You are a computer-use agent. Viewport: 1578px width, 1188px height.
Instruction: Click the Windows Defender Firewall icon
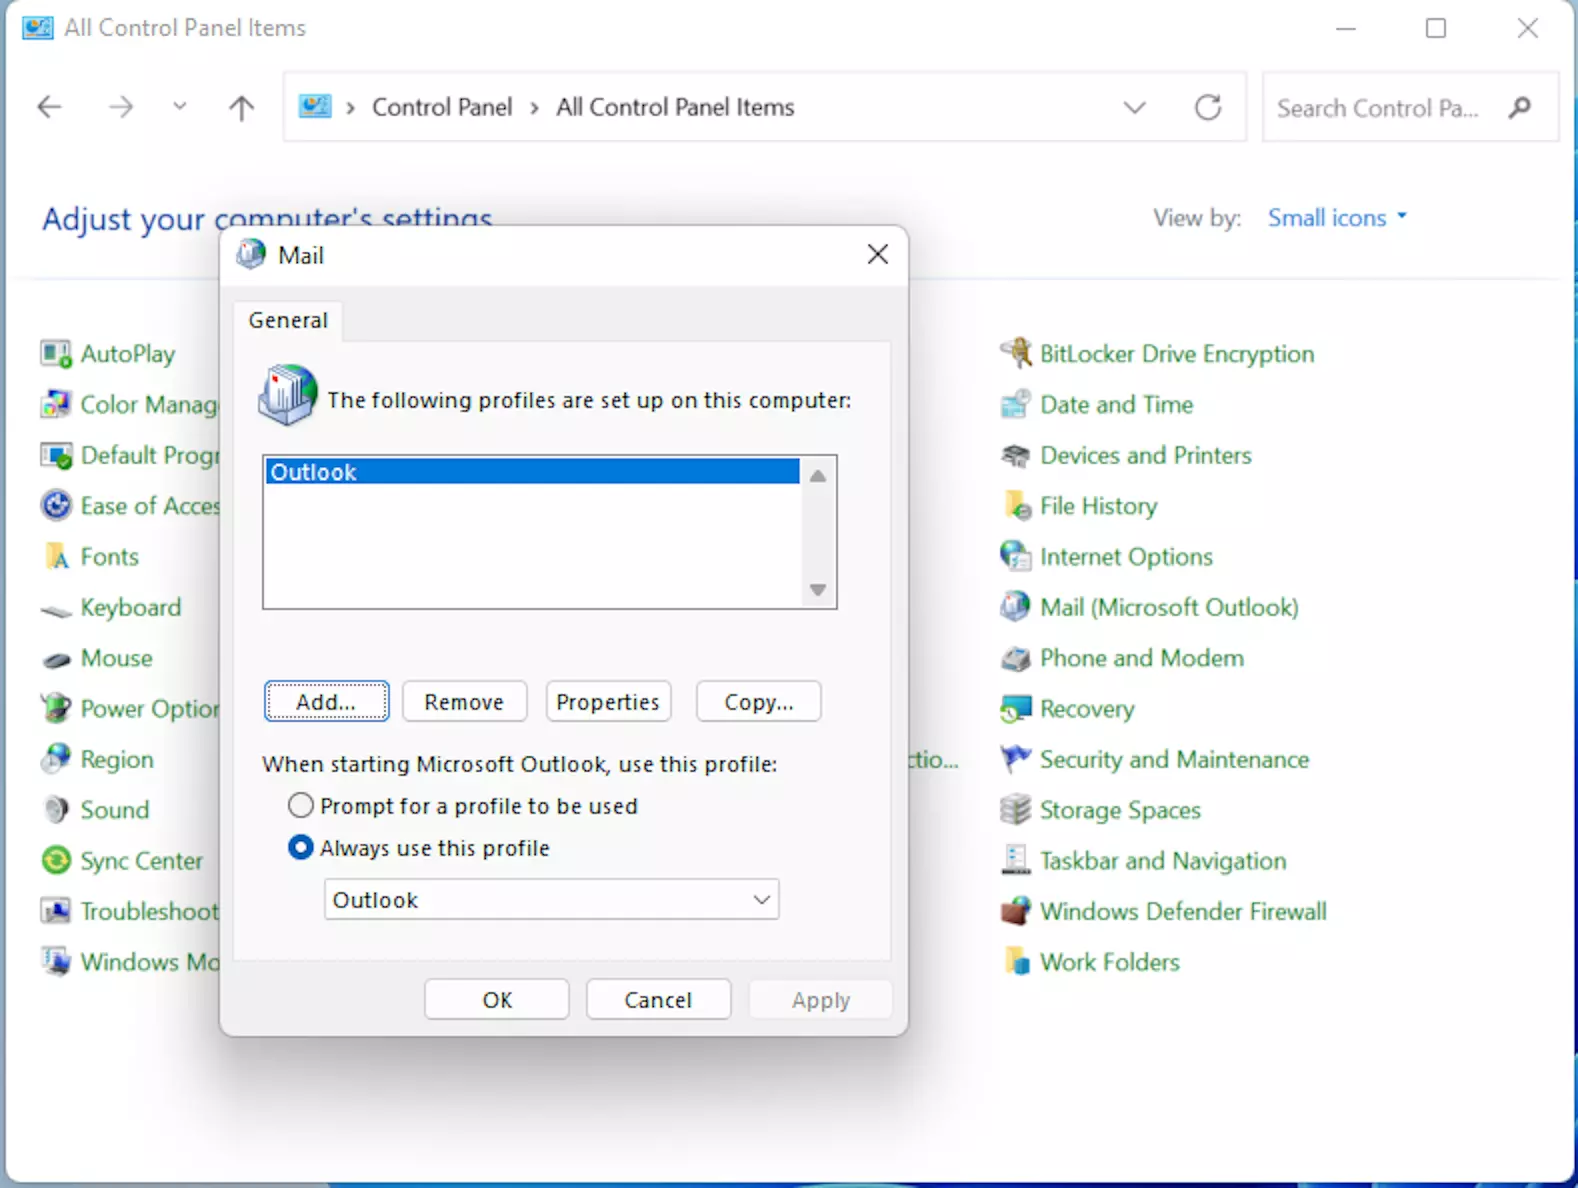coord(1016,911)
